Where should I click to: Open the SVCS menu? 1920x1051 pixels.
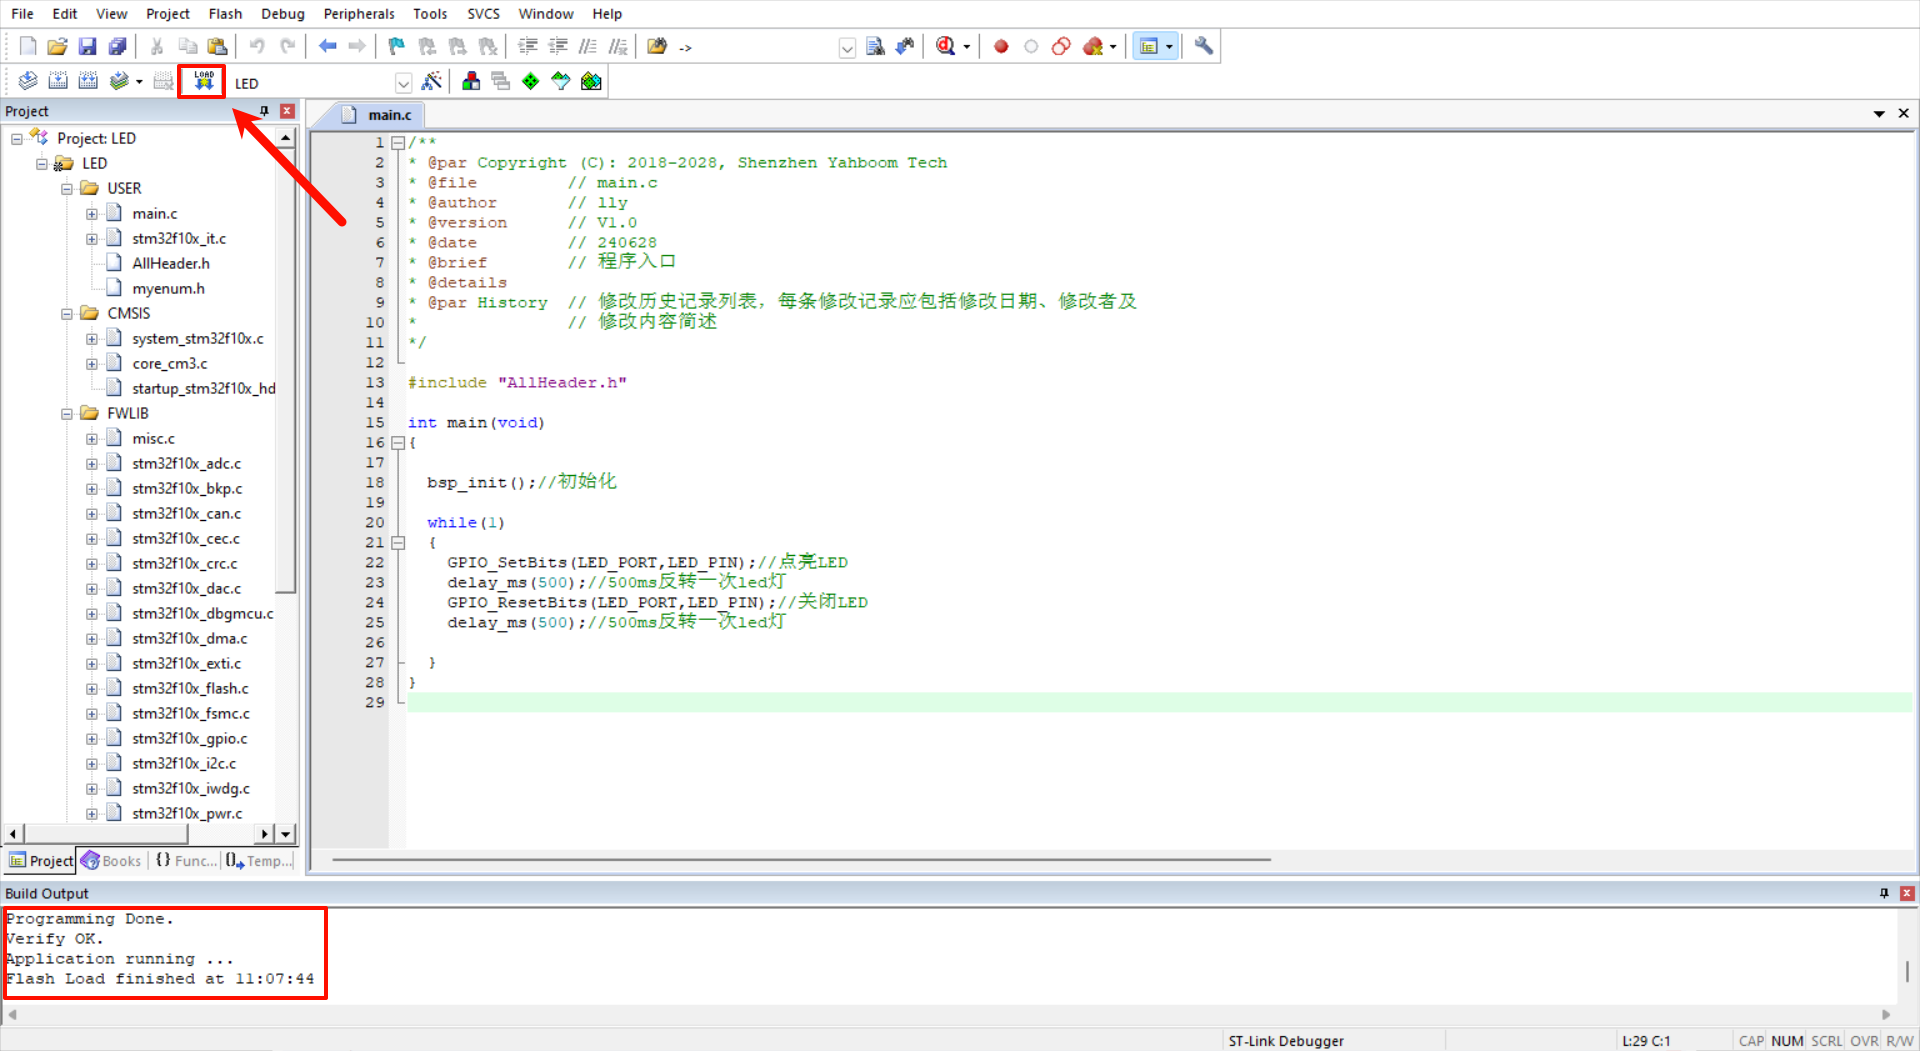[x=483, y=14]
